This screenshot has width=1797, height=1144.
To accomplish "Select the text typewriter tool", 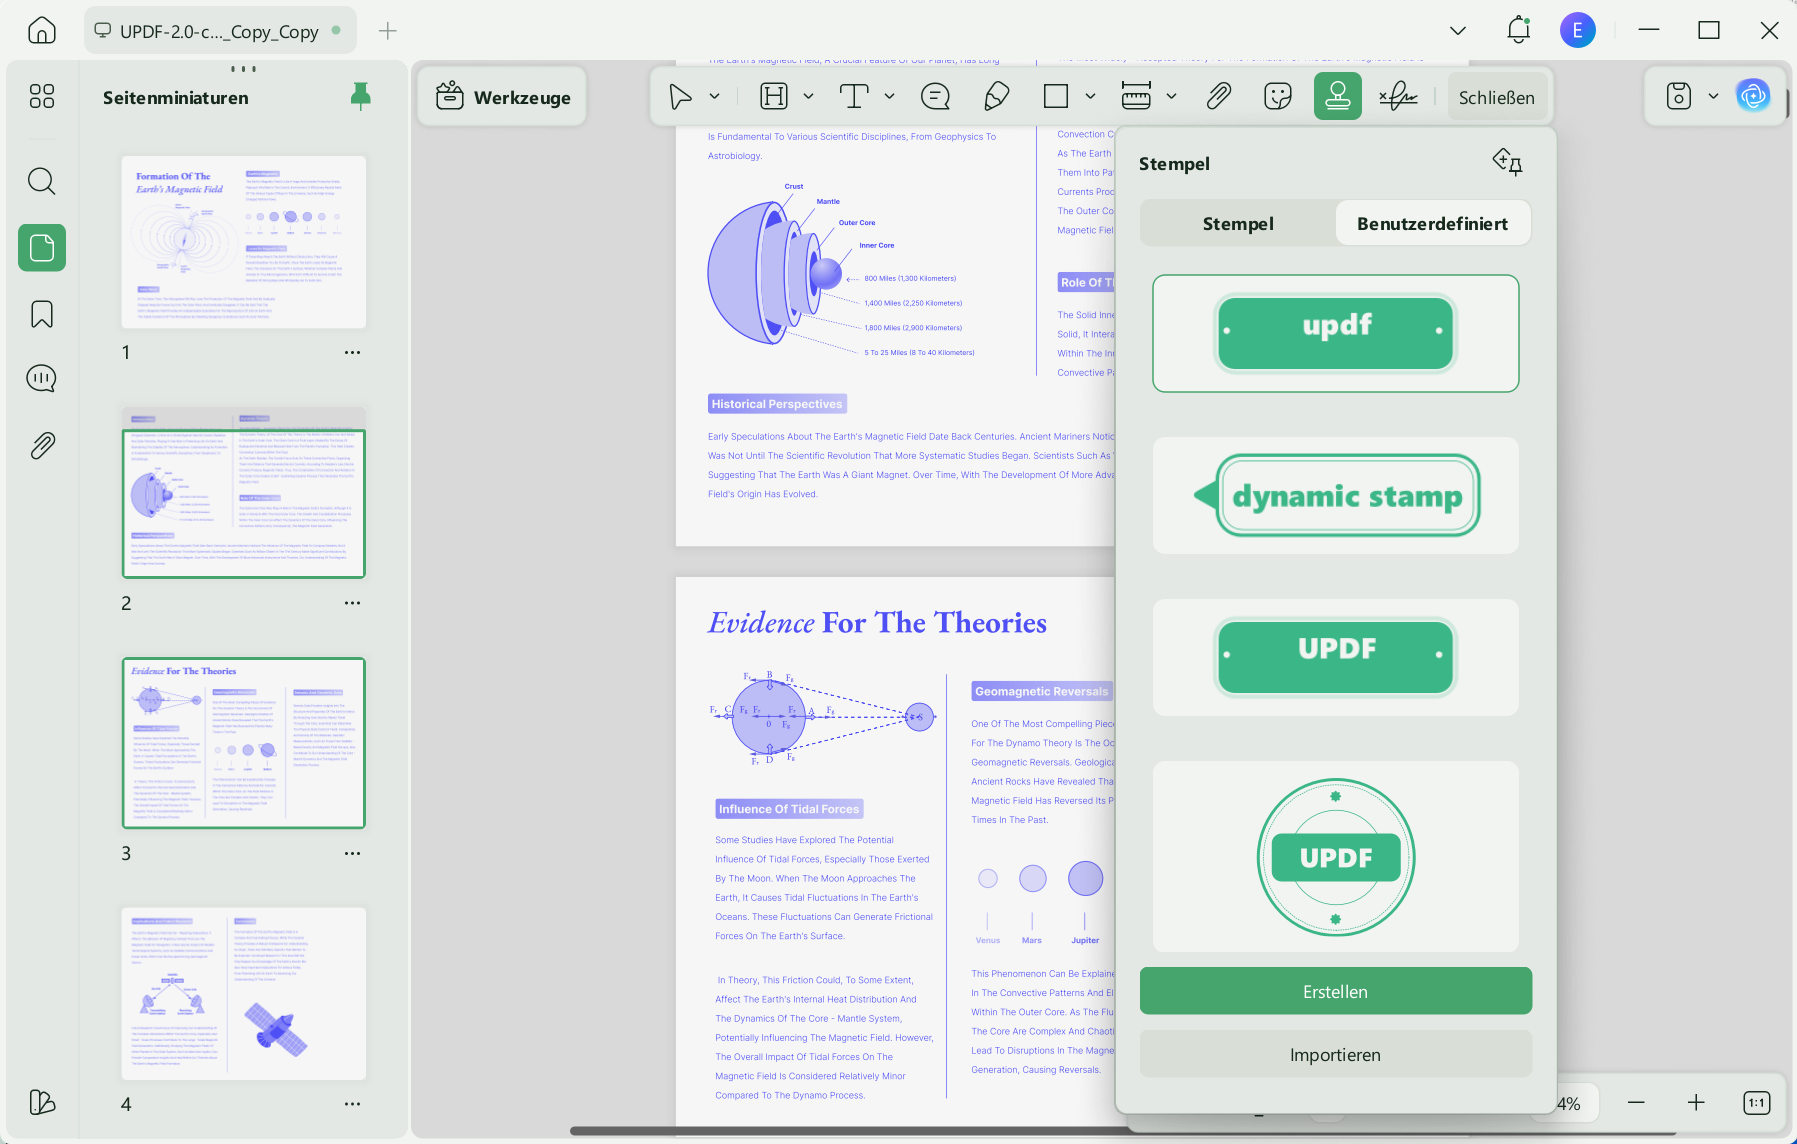I will pyautogui.click(x=854, y=96).
